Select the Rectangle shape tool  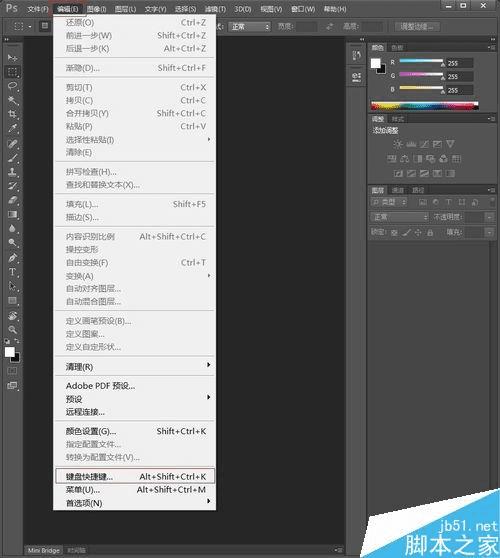click(12, 301)
